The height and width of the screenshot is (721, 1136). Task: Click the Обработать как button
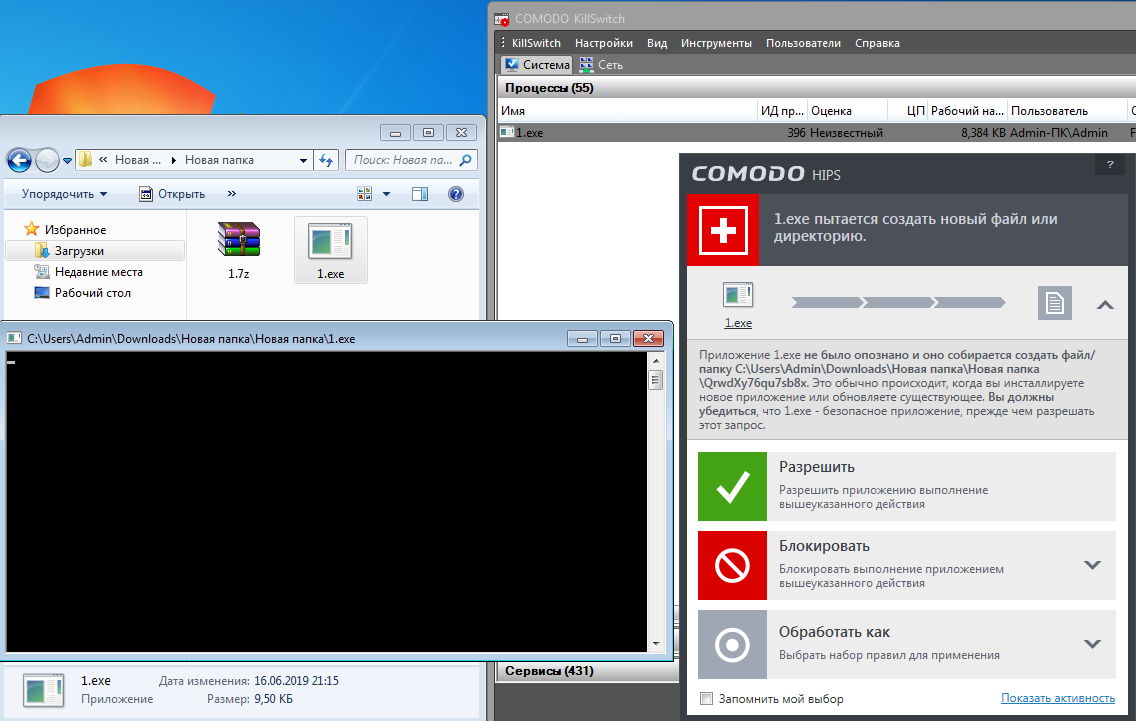(x=906, y=644)
